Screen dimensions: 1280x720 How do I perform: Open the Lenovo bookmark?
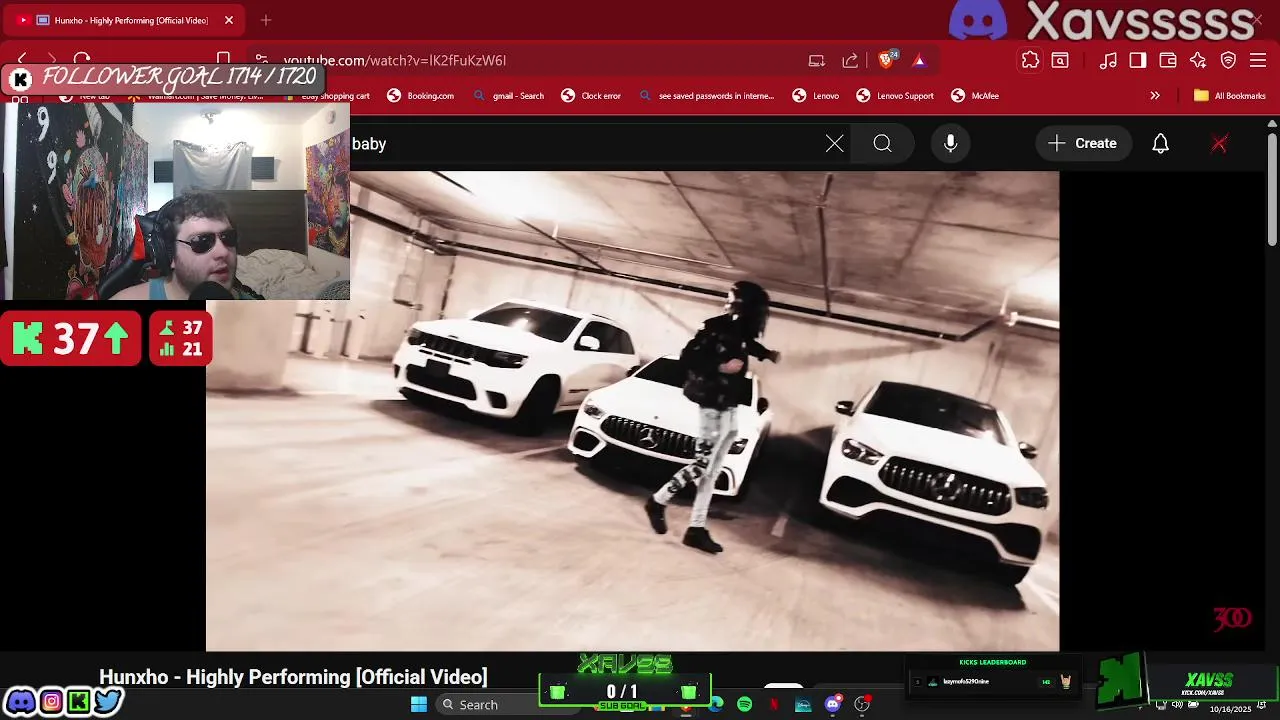tap(816, 96)
